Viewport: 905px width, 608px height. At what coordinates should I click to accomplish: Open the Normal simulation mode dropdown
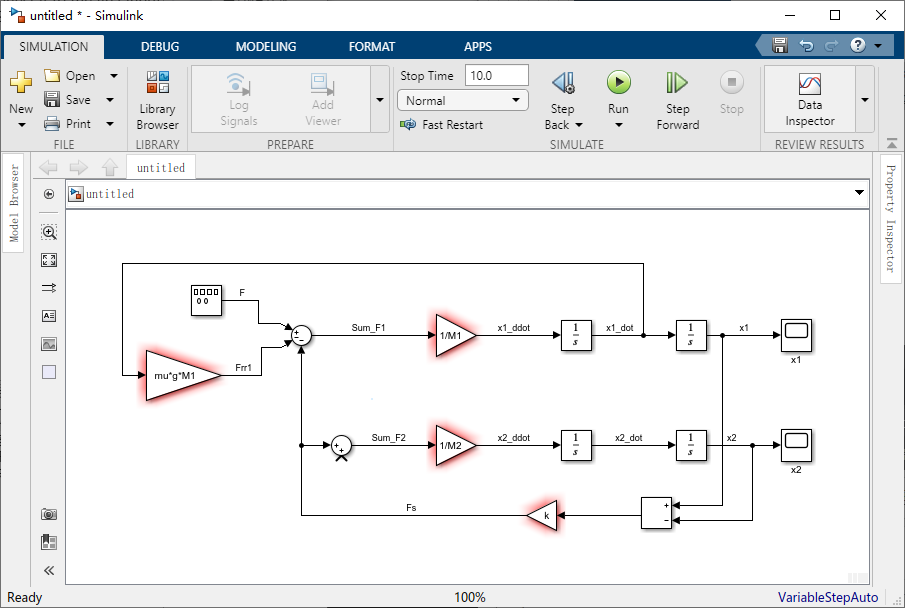pyautogui.click(x=463, y=100)
